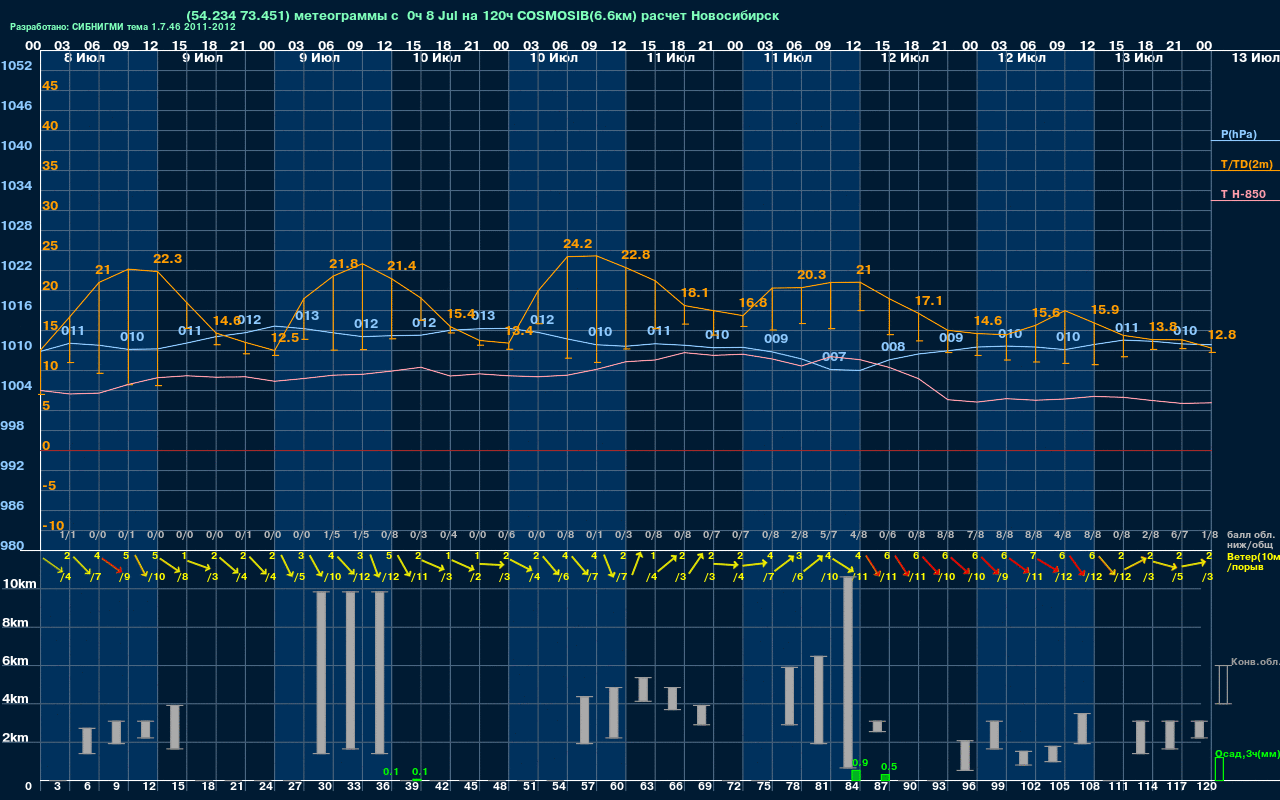This screenshot has height=800, width=1280.
Task: Click the 22.3 temperature label
Action: [x=167, y=258]
